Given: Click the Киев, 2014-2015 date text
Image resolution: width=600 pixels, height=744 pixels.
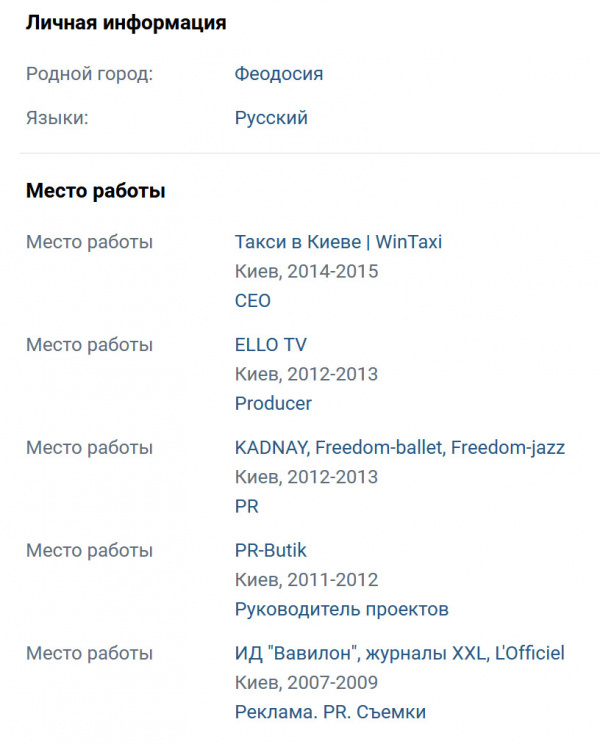Looking at the screenshot, I should [x=306, y=271].
